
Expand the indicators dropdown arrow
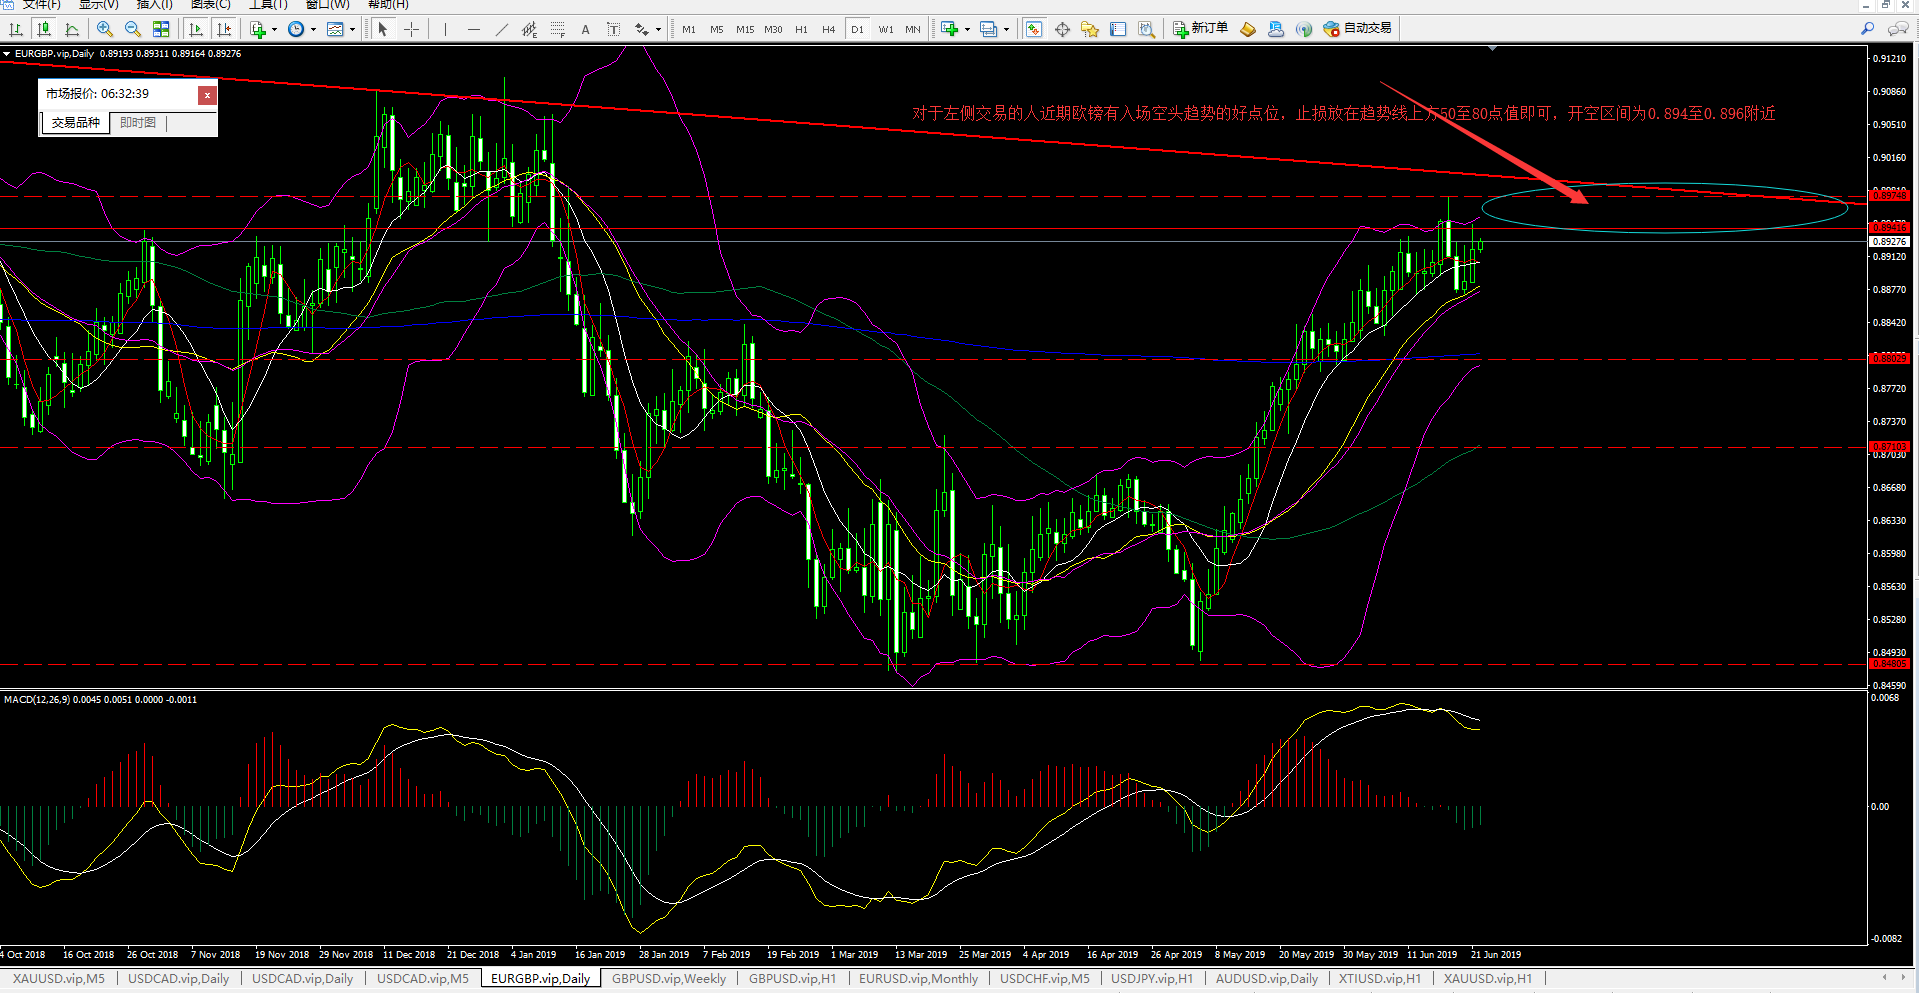pos(274,29)
